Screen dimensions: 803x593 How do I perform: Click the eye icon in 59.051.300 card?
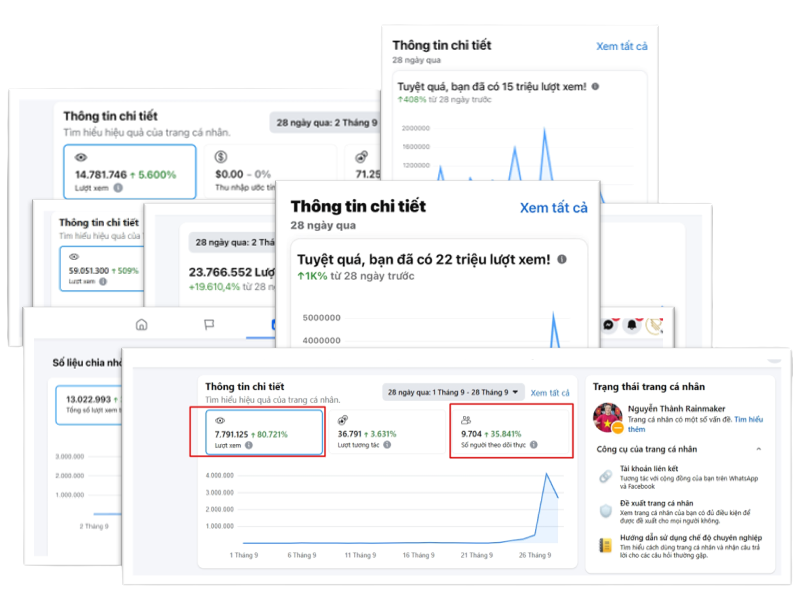74,257
